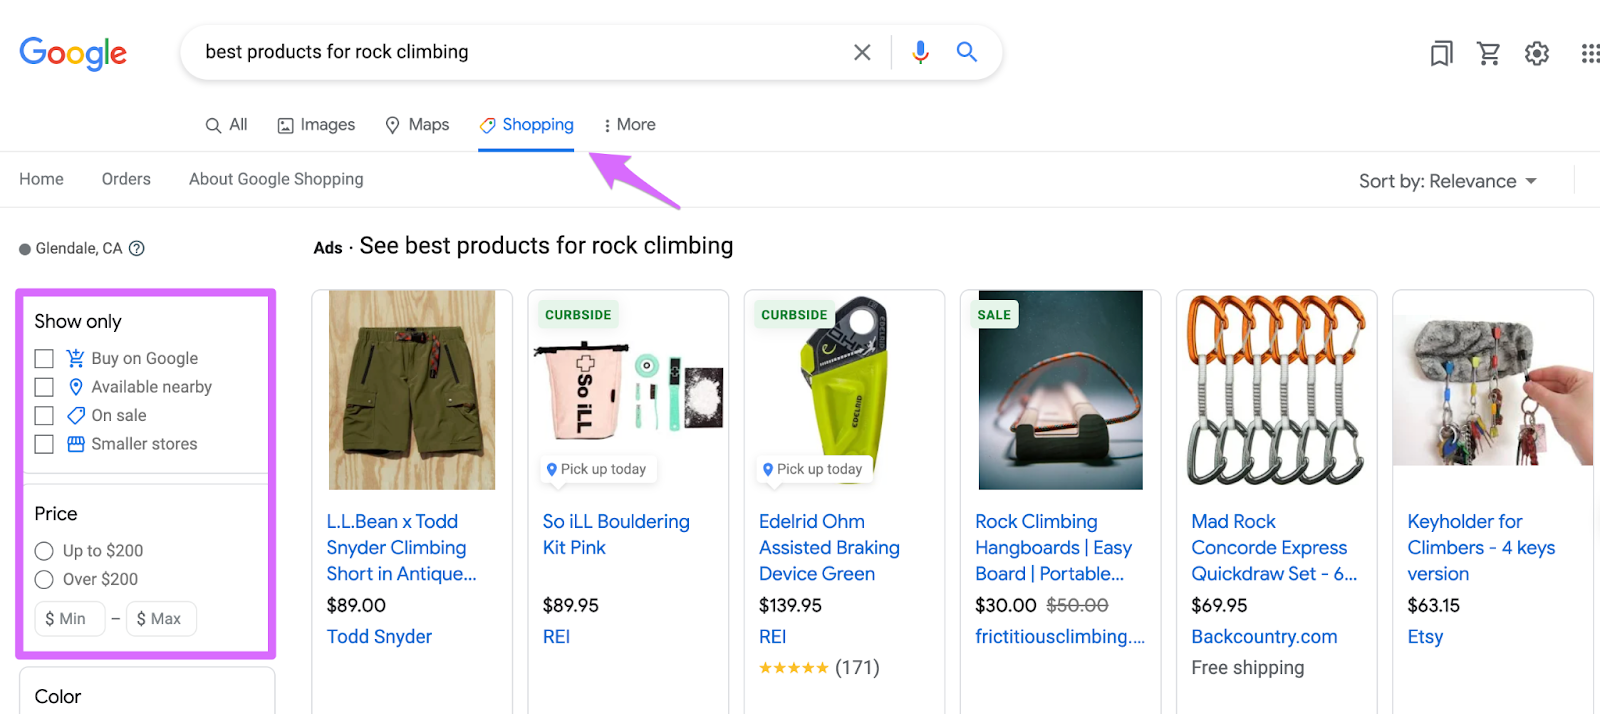The height and width of the screenshot is (714, 1600).
Task: Click Pick up today on Edelrid Ohm
Action: 813,469
